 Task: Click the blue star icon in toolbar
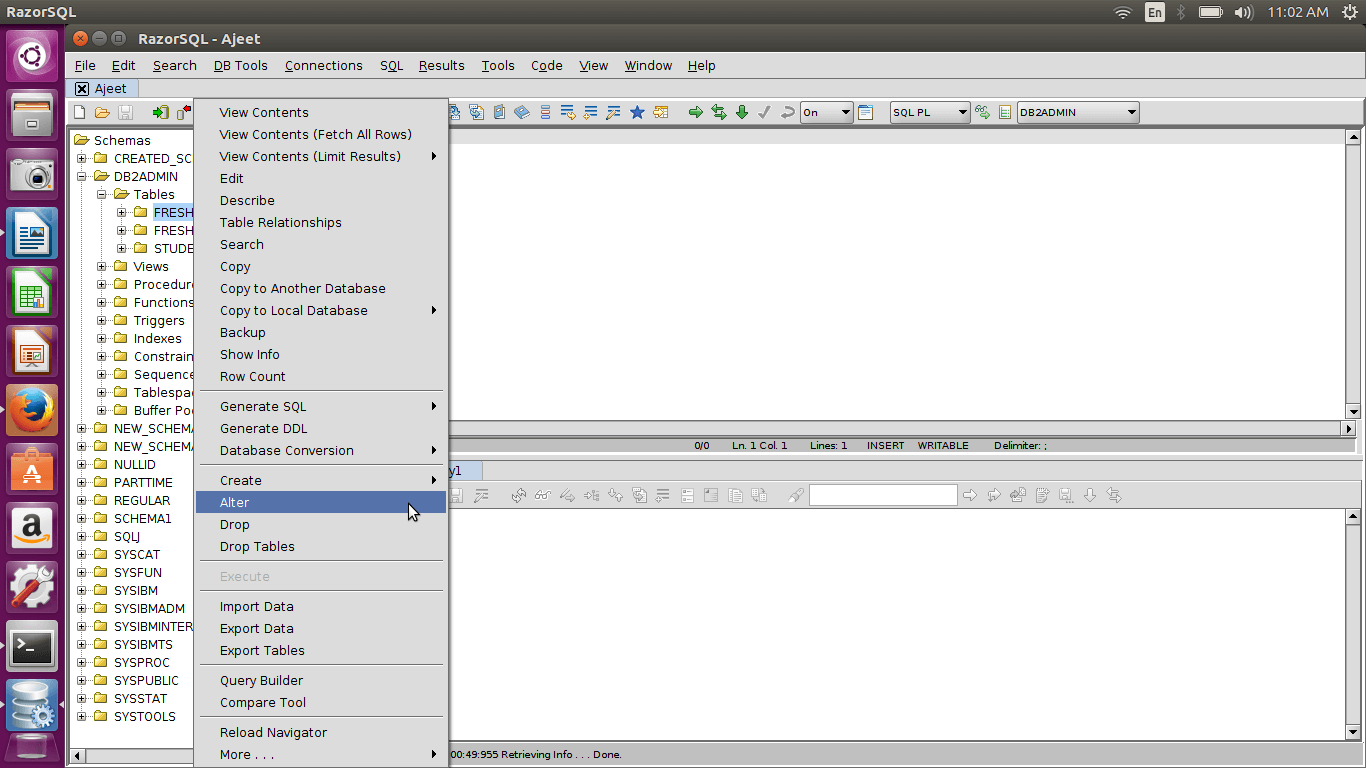click(x=637, y=113)
